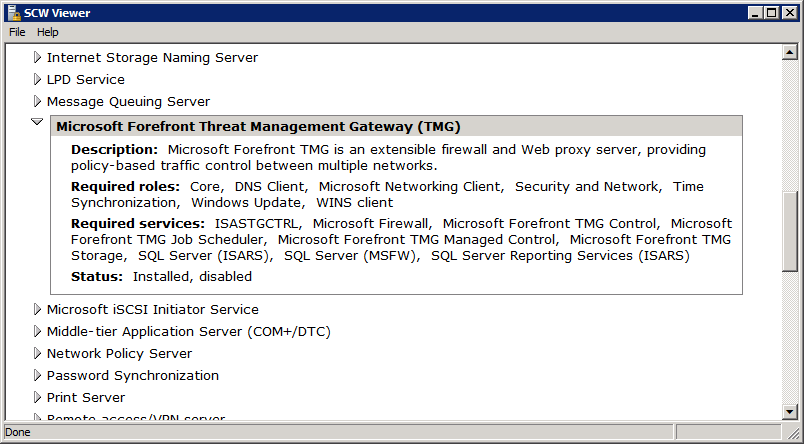Select Internet Storage Naming Server text
This screenshot has height=444, width=804.
click(152, 57)
